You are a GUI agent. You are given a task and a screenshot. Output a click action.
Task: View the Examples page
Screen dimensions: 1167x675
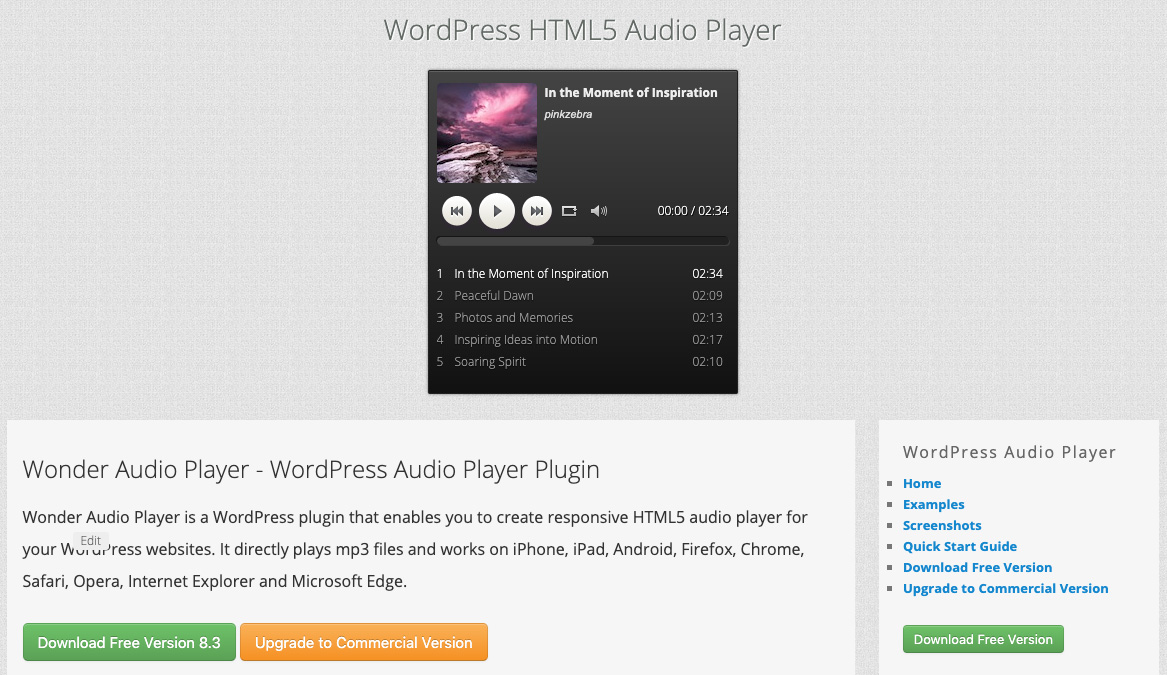coord(933,504)
